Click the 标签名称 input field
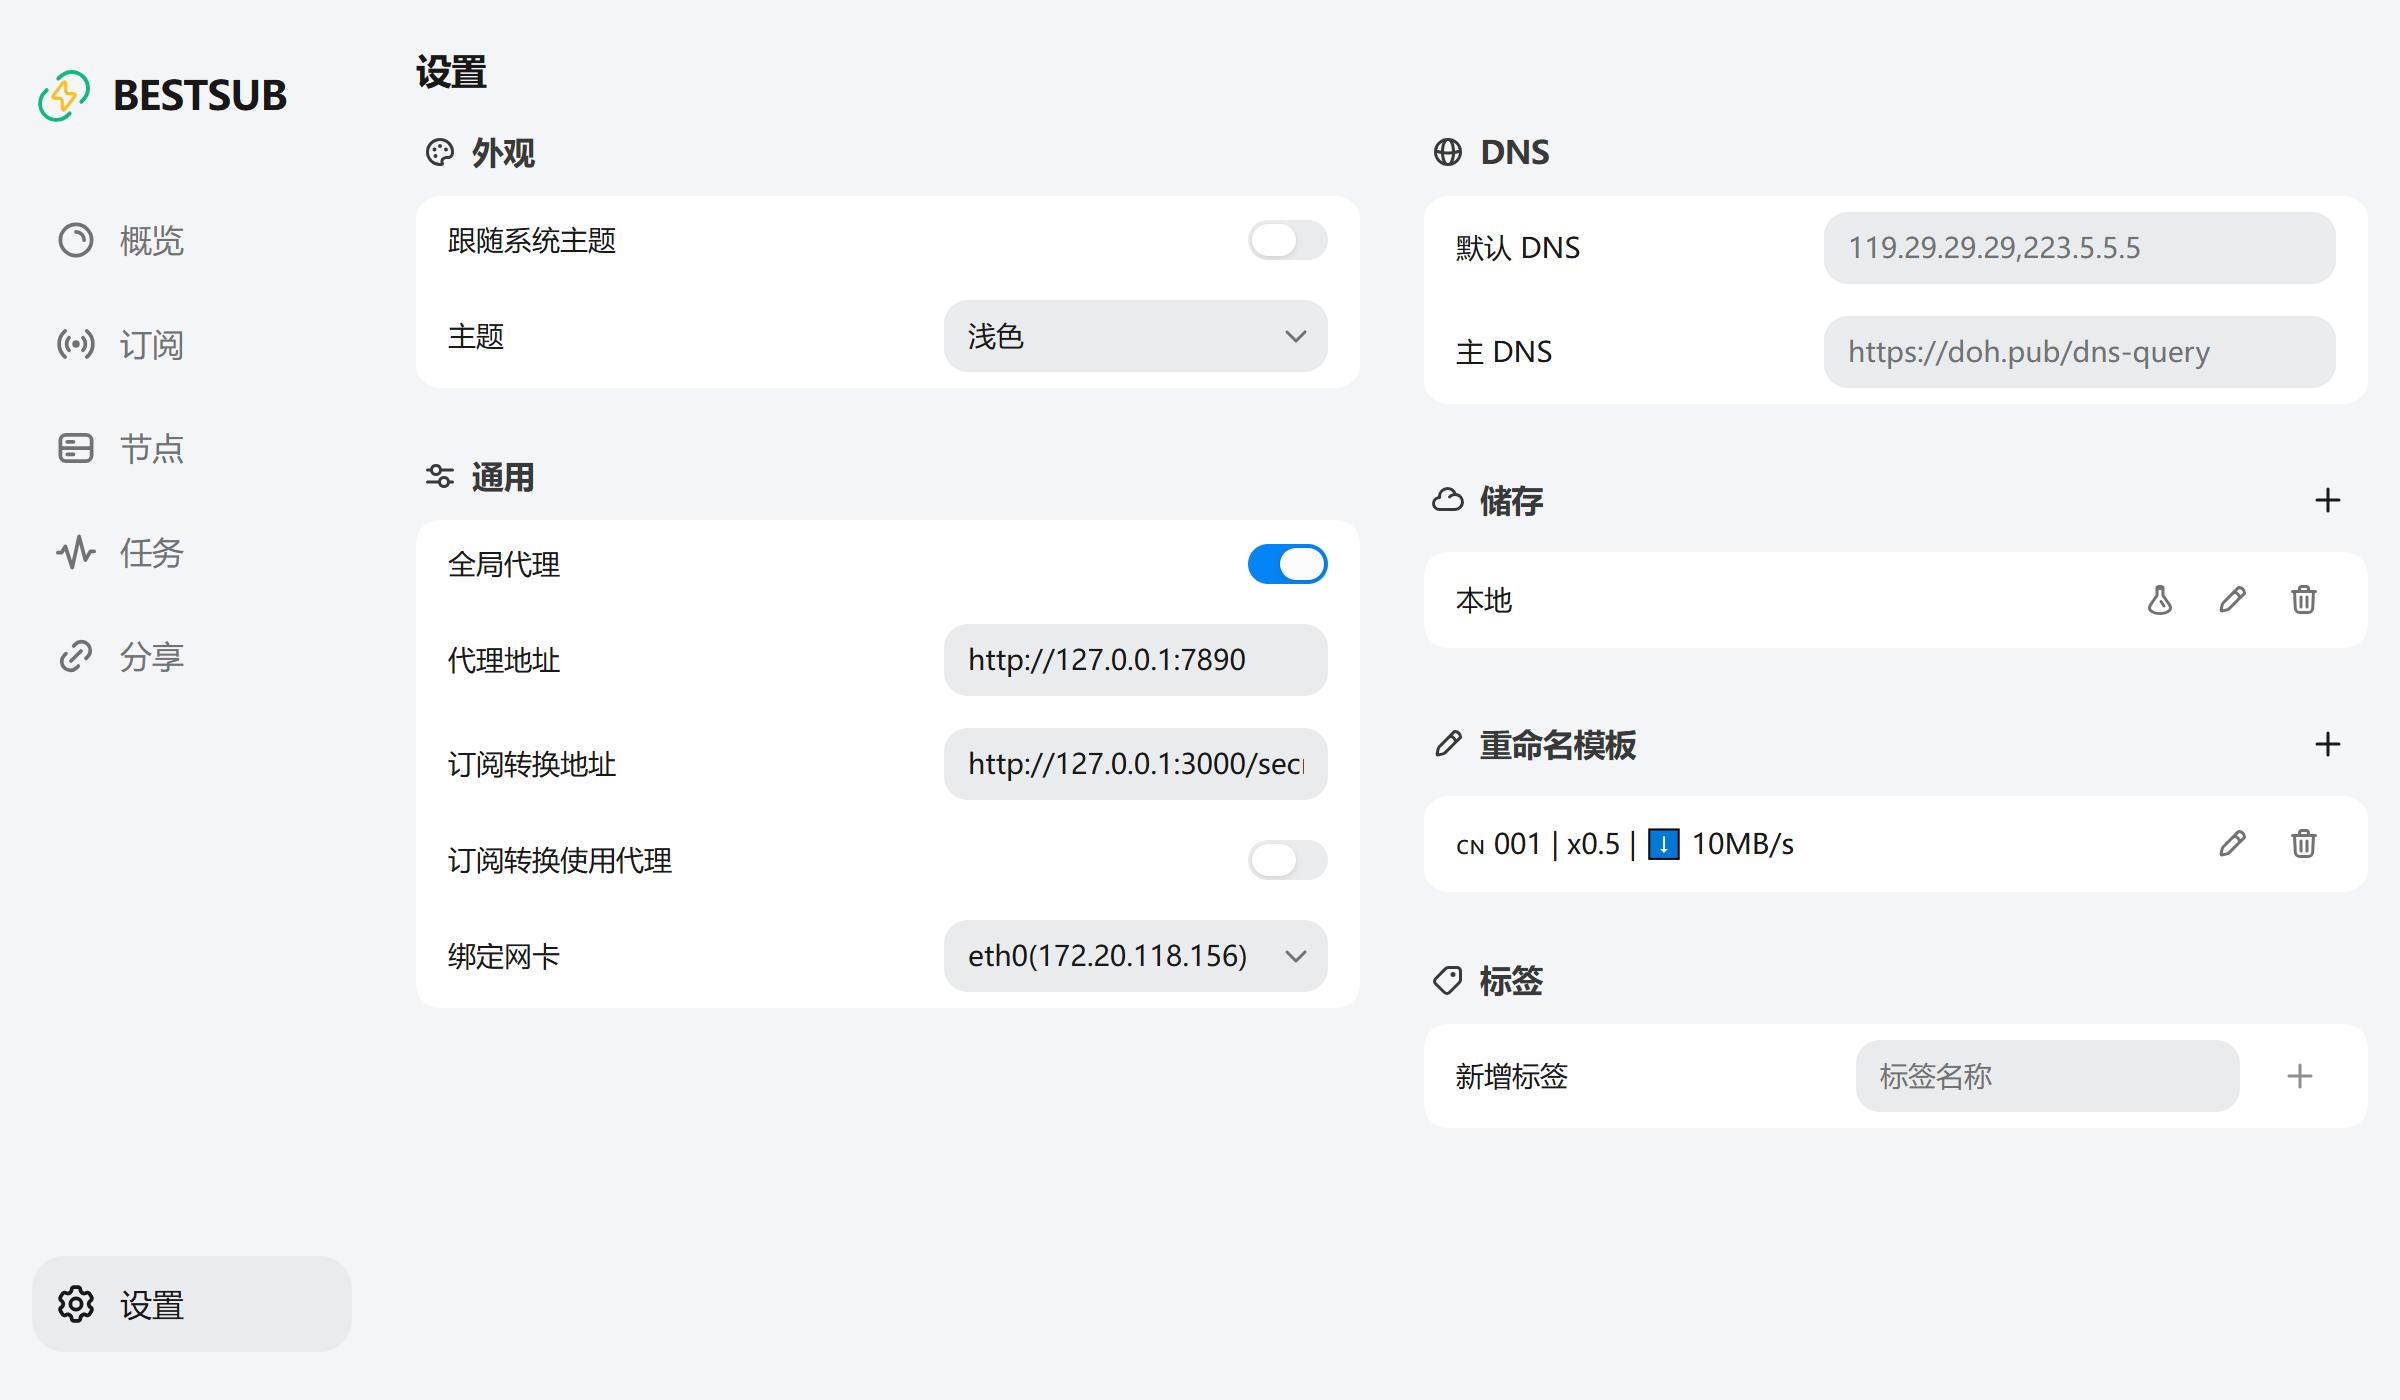Image resolution: width=2400 pixels, height=1400 pixels. click(2047, 1076)
